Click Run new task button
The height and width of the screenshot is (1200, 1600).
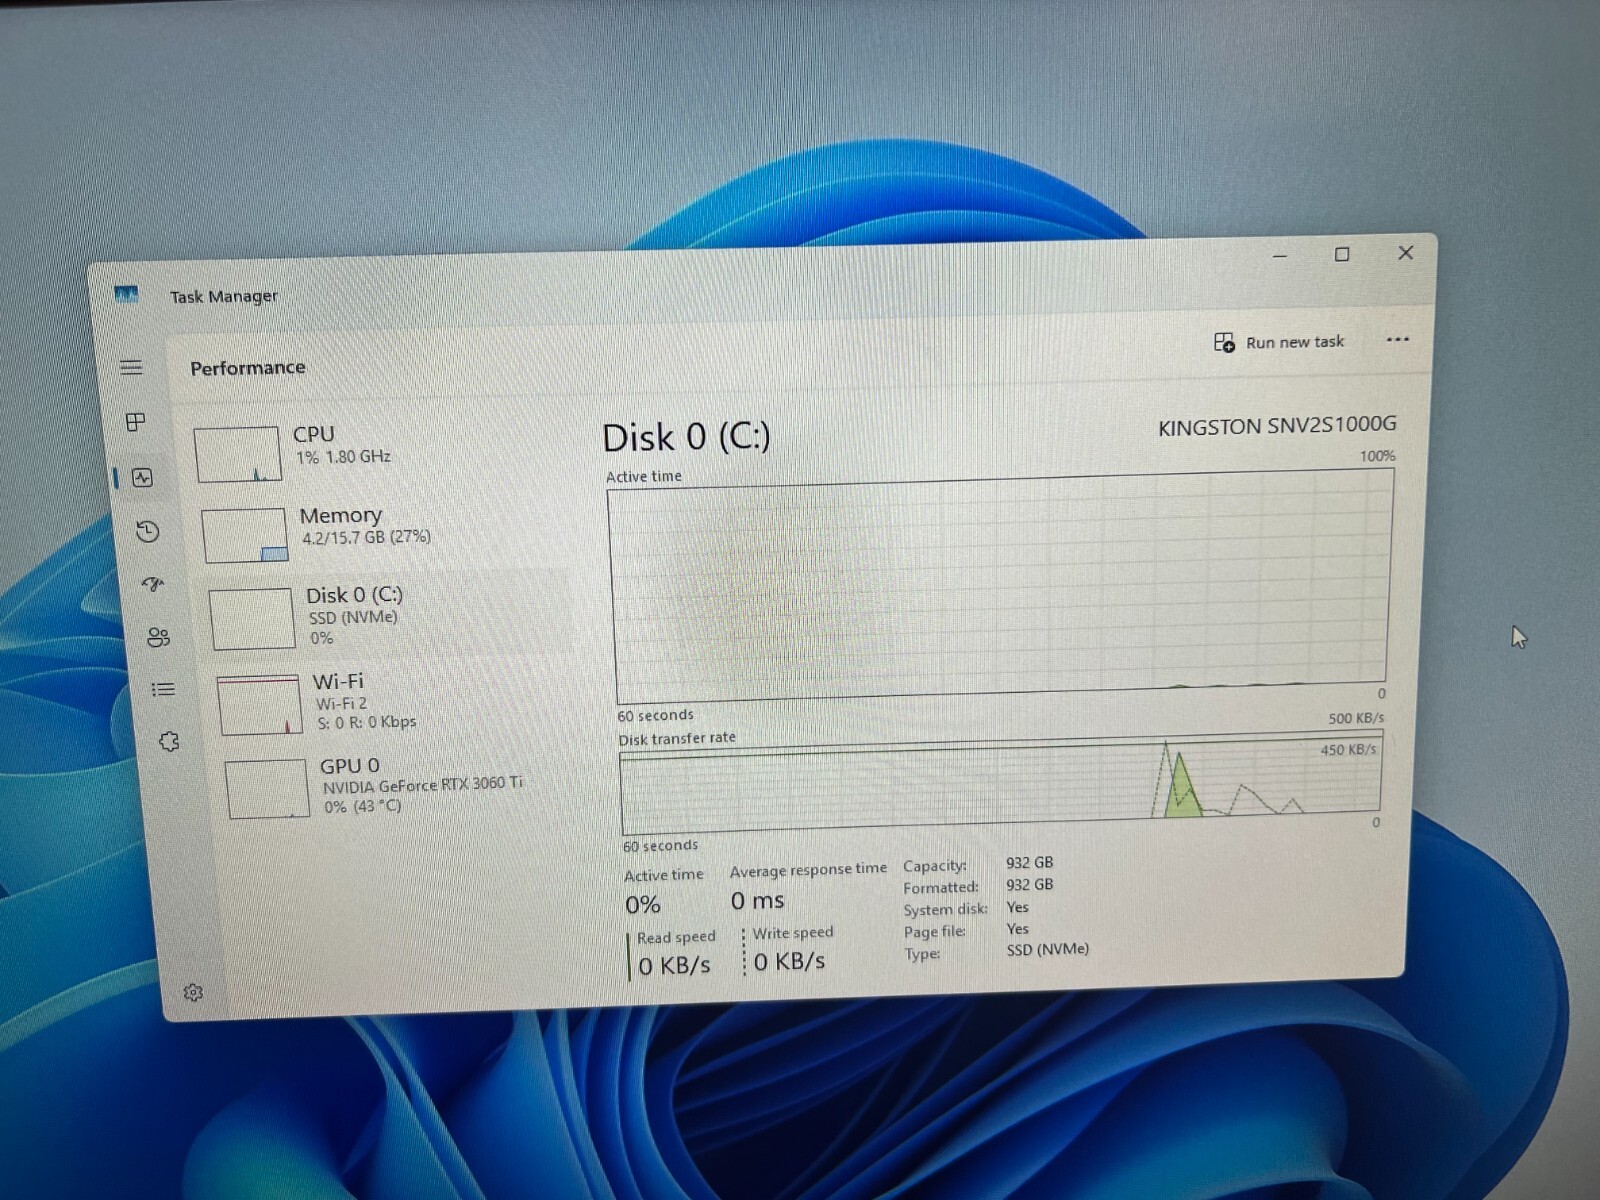1279,342
